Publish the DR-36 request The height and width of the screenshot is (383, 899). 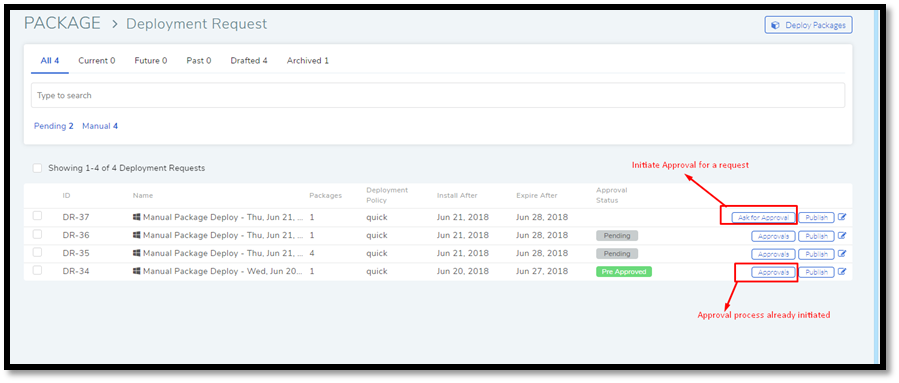pos(816,236)
